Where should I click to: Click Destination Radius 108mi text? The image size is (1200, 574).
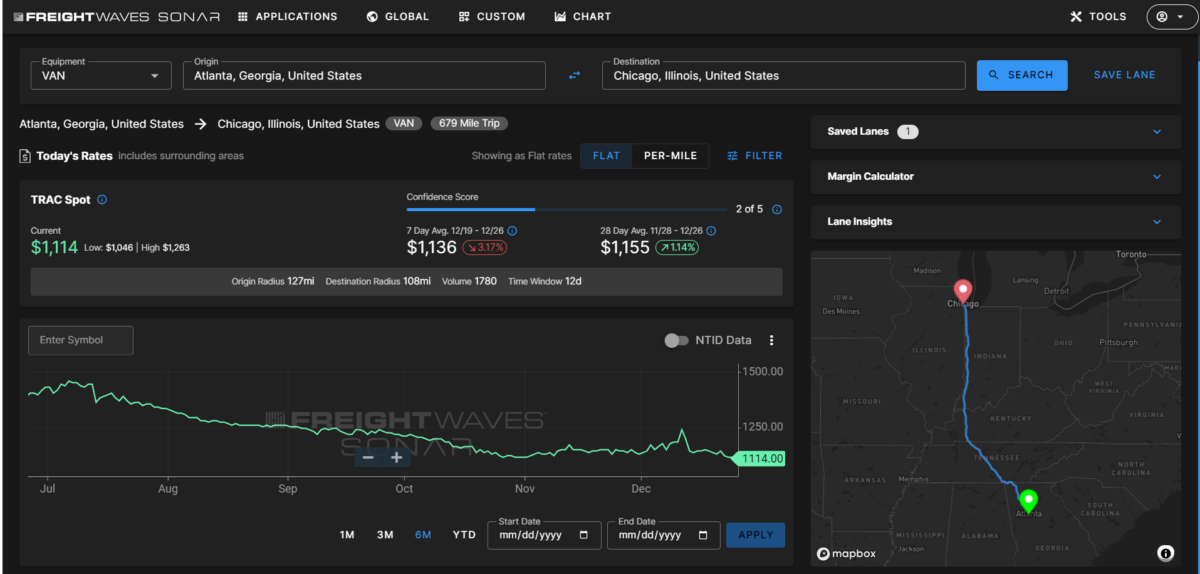tap(379, 282)
